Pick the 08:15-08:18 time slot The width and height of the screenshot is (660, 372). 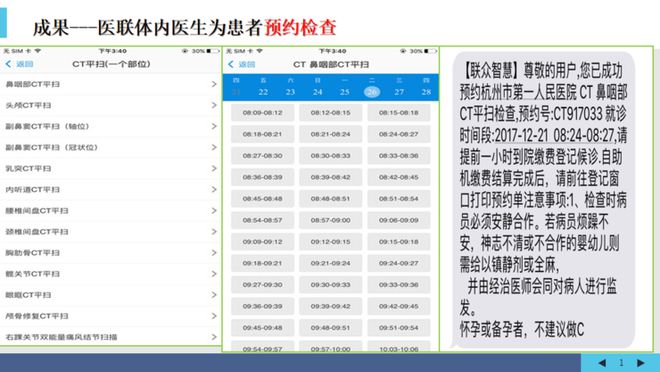point(399,113)
